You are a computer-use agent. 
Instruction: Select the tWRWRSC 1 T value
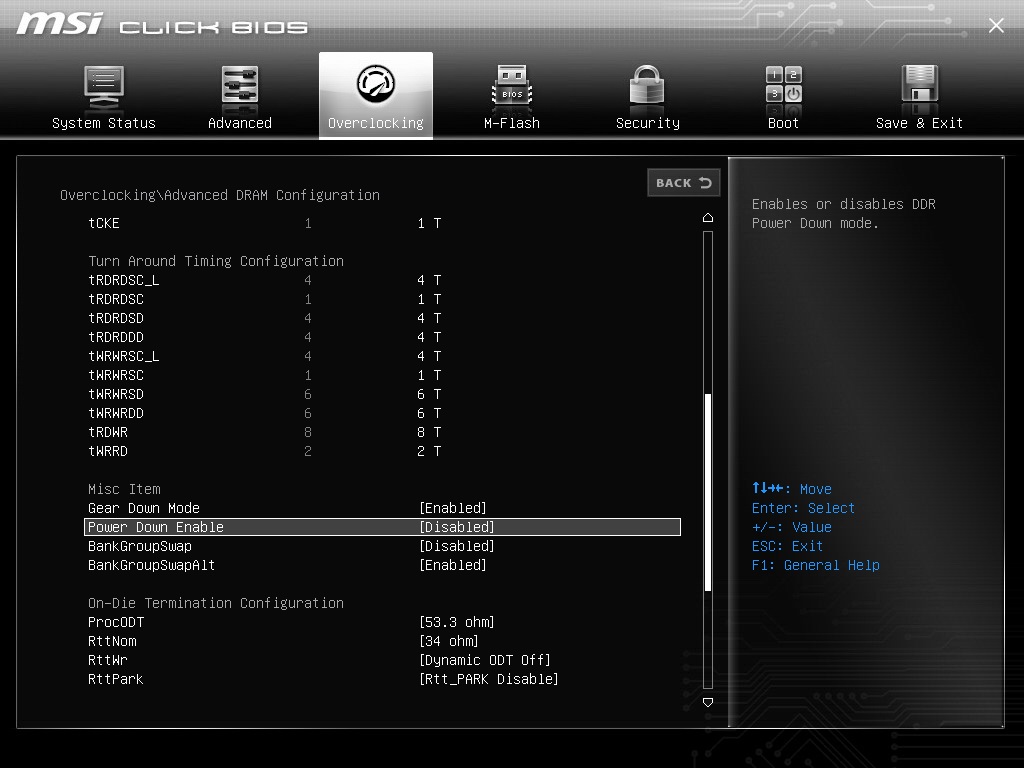pyautogui.click(x=429, y=375)
